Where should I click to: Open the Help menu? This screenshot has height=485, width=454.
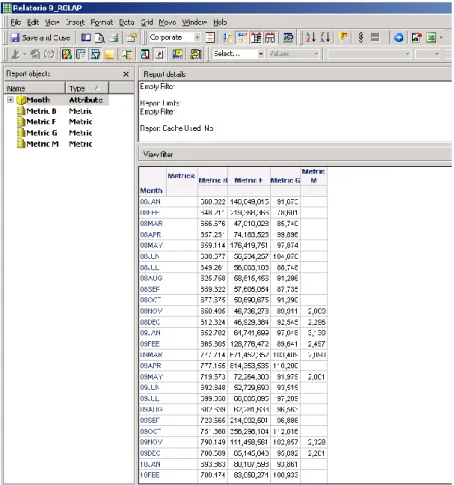pos(220,22)
